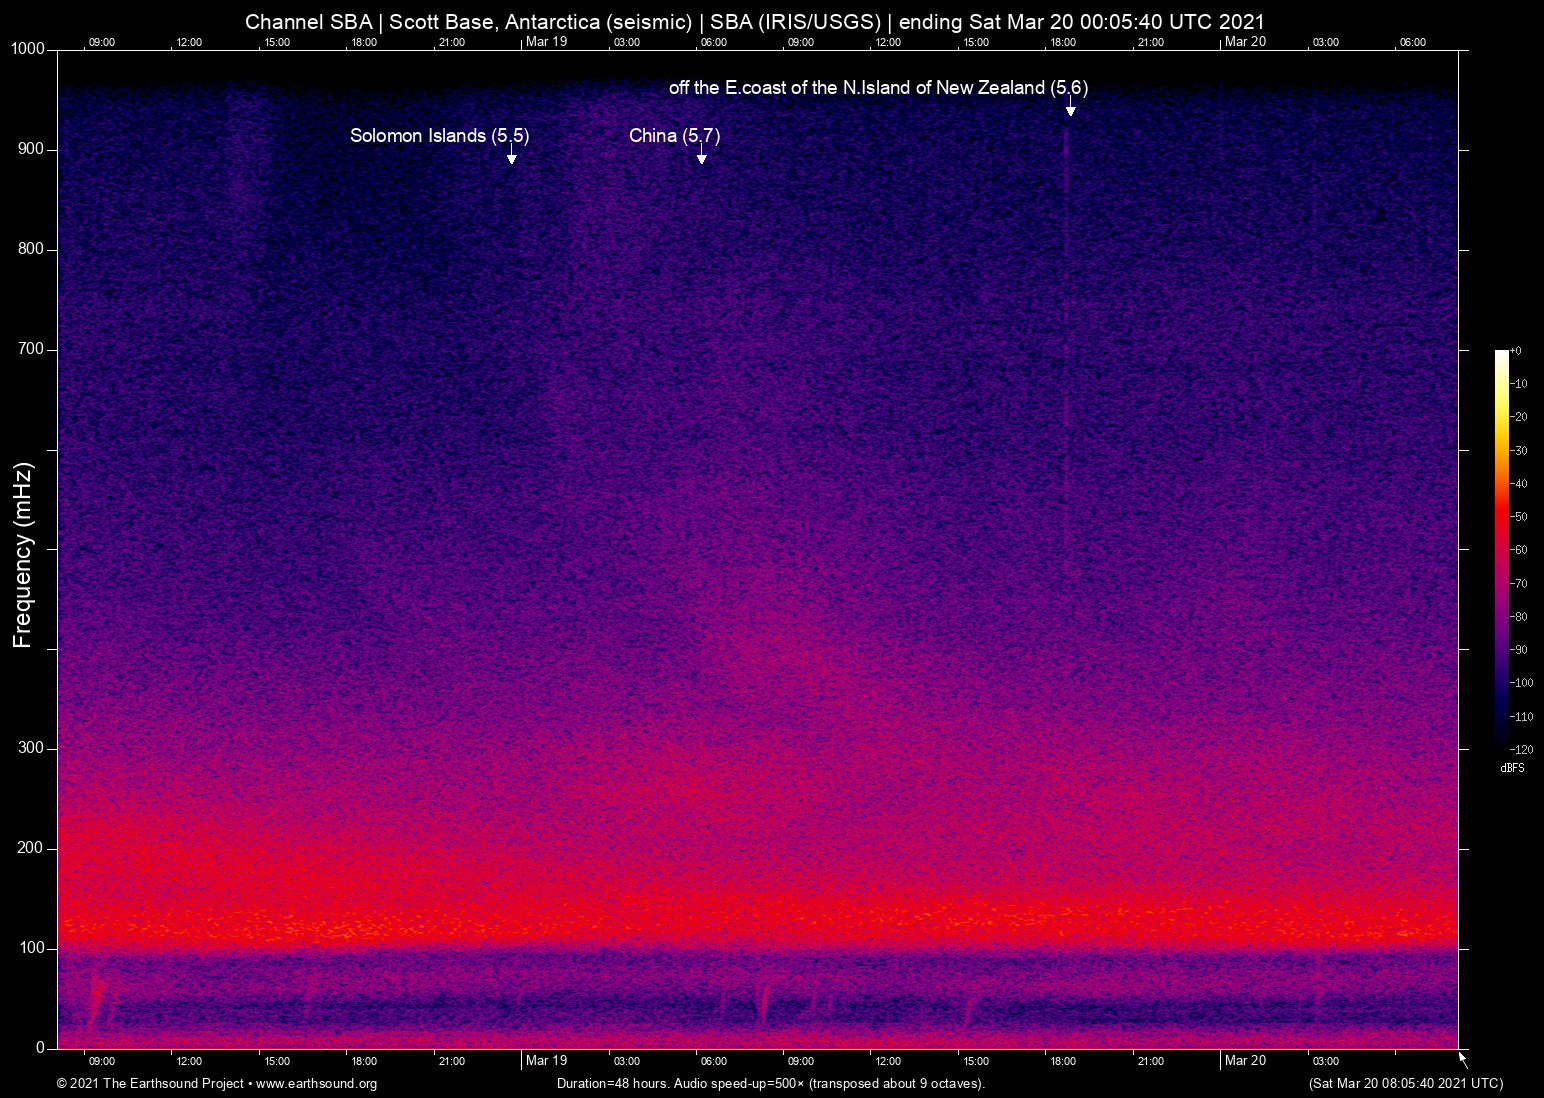1544x1098 pixels.
Task: Click the 300 frequency axis value
Action: (x=32, y=748)
